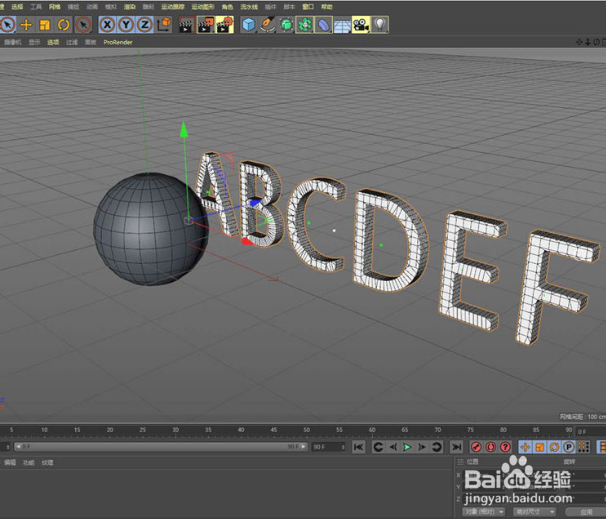Image resolution: width=606 pixels, height=519 pixels.
Task: Open the 帮助 (Help) menu
Action: coord(327,7)
